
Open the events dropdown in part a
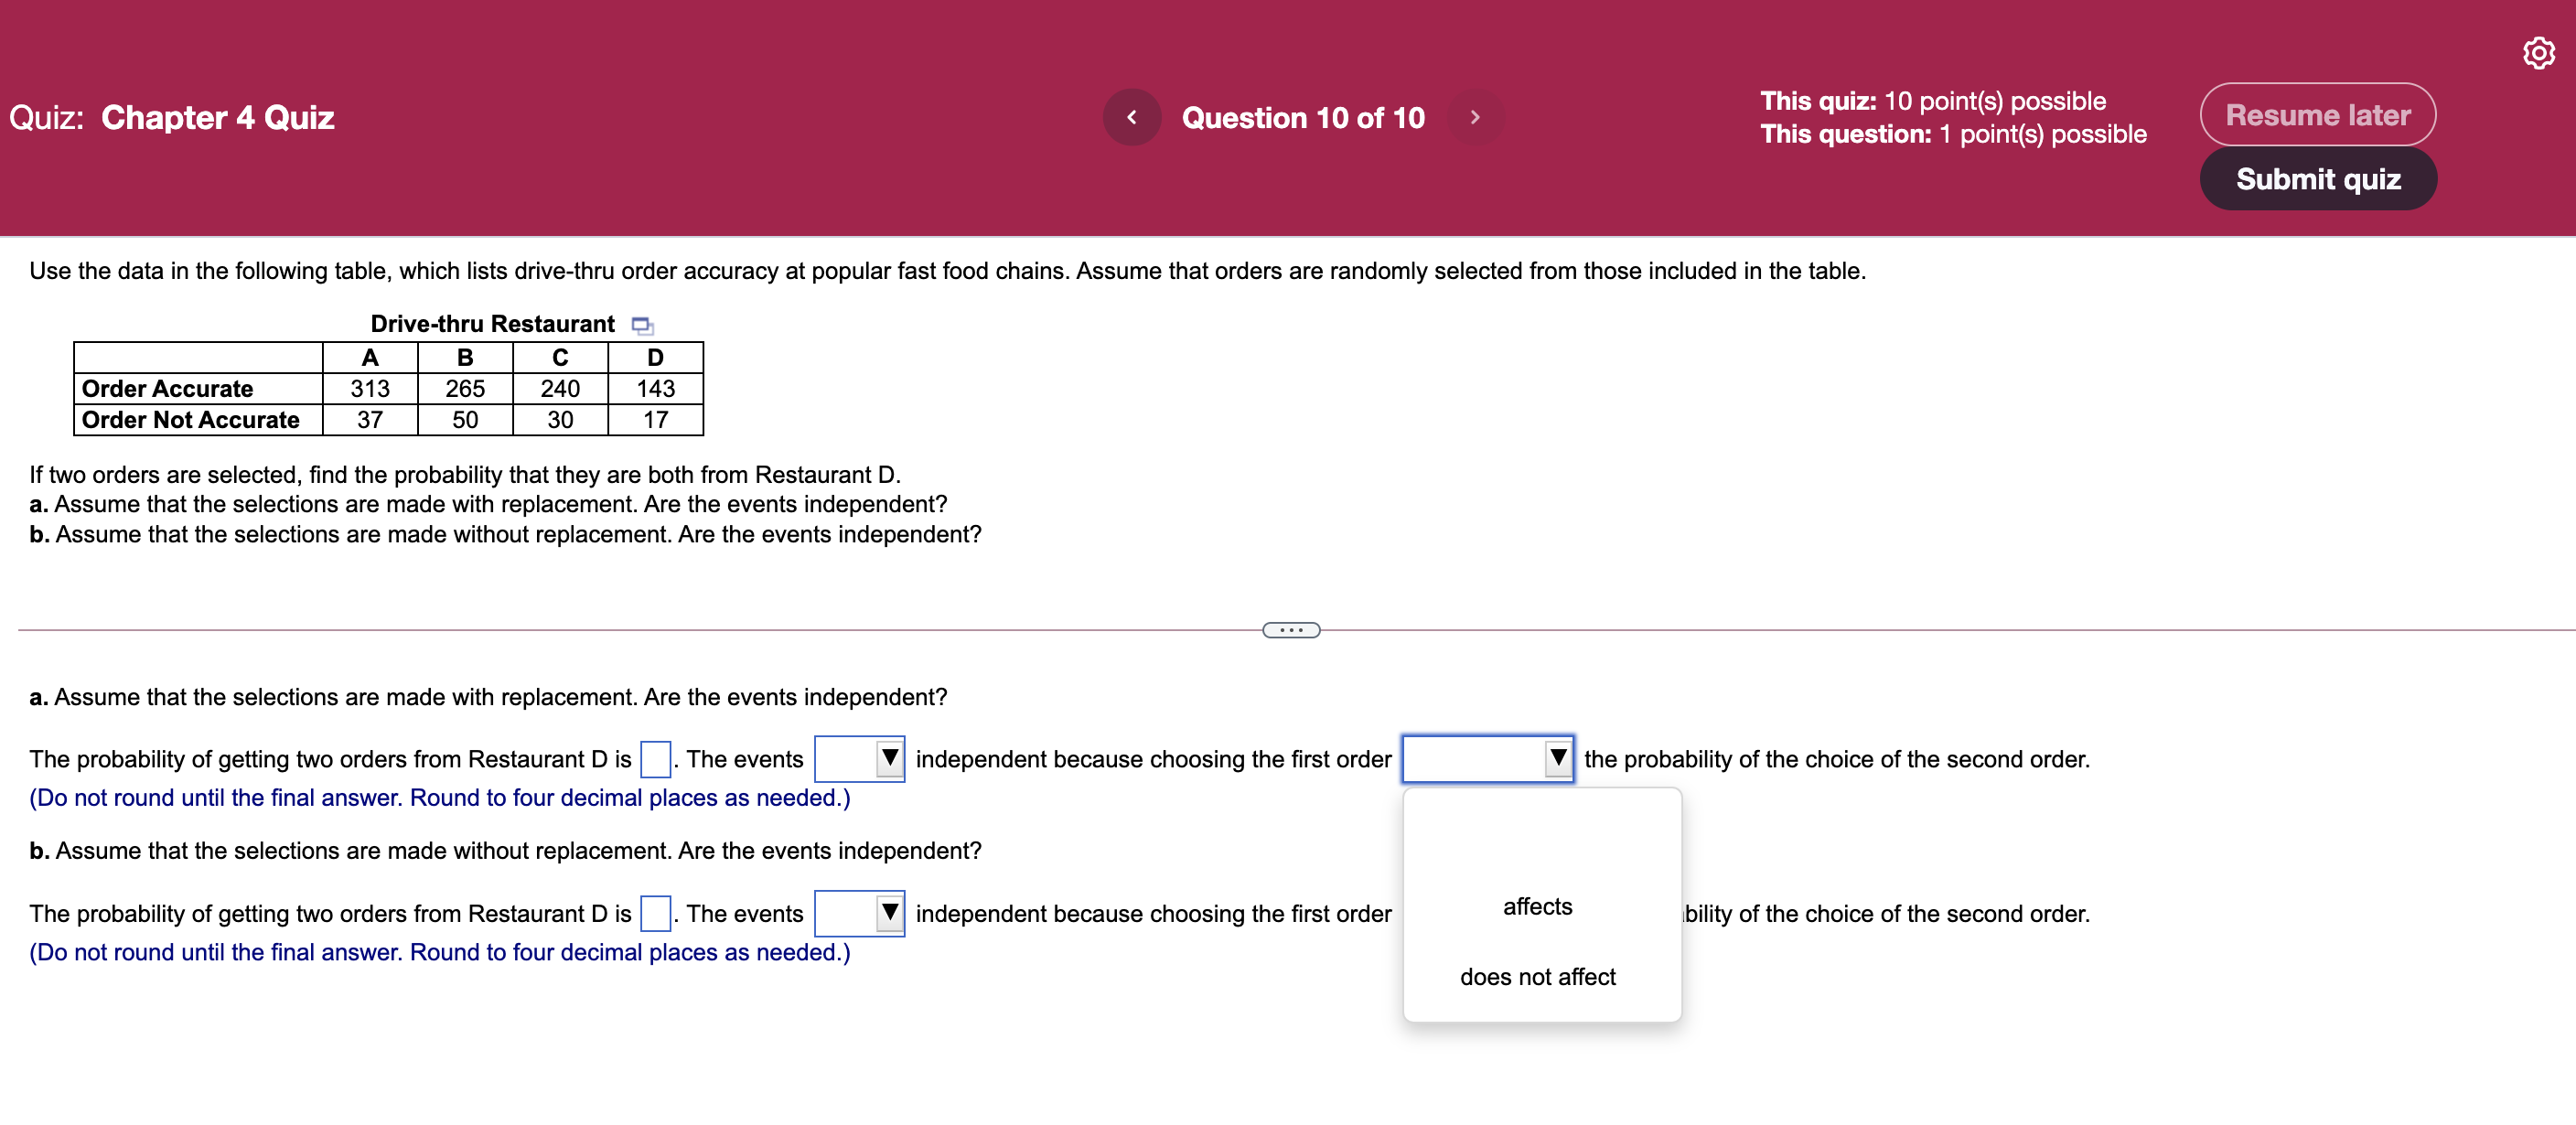859,758
